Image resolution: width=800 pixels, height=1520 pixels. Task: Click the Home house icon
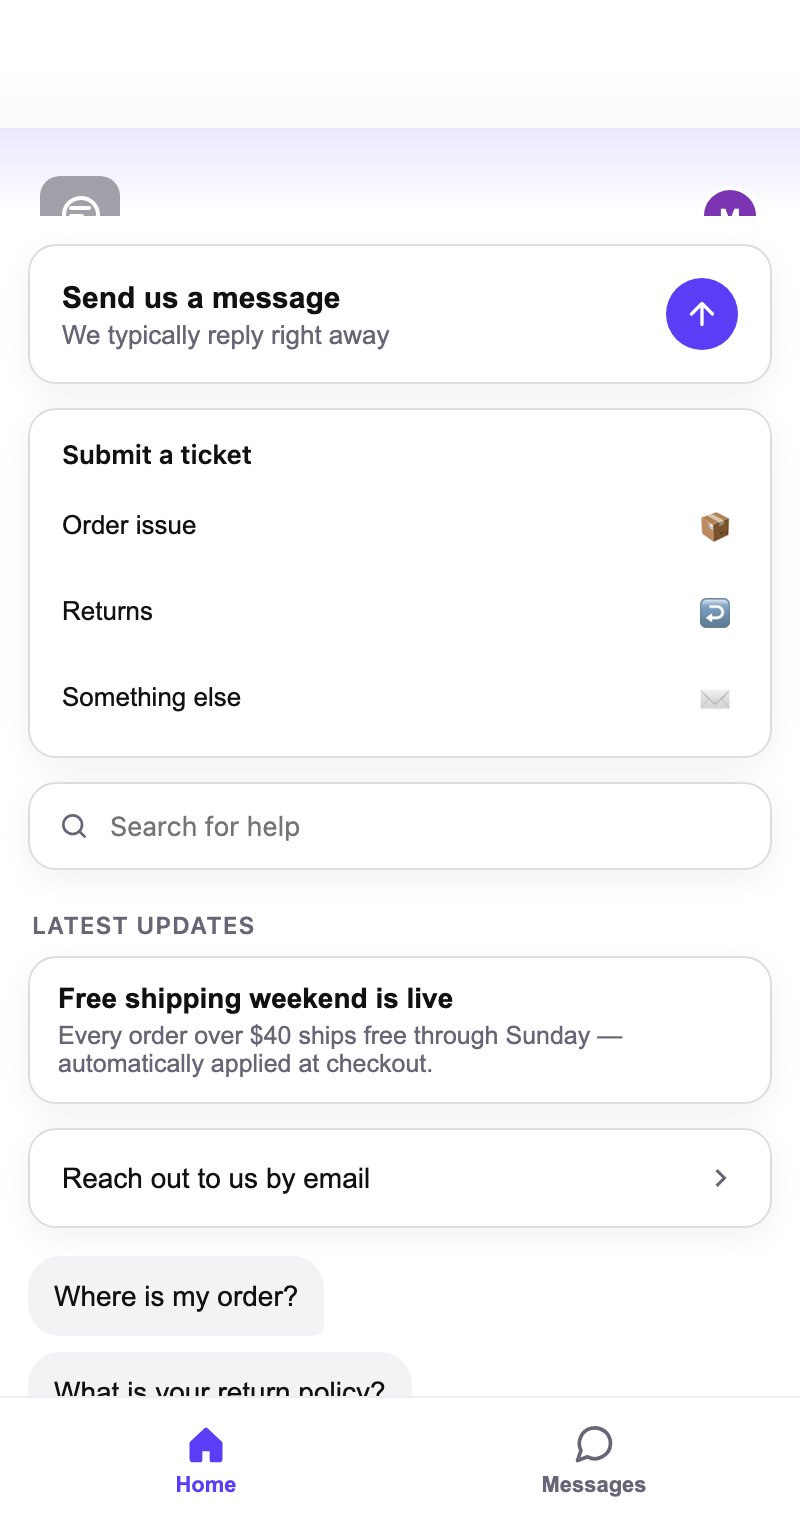click(x=206, y=1444)
